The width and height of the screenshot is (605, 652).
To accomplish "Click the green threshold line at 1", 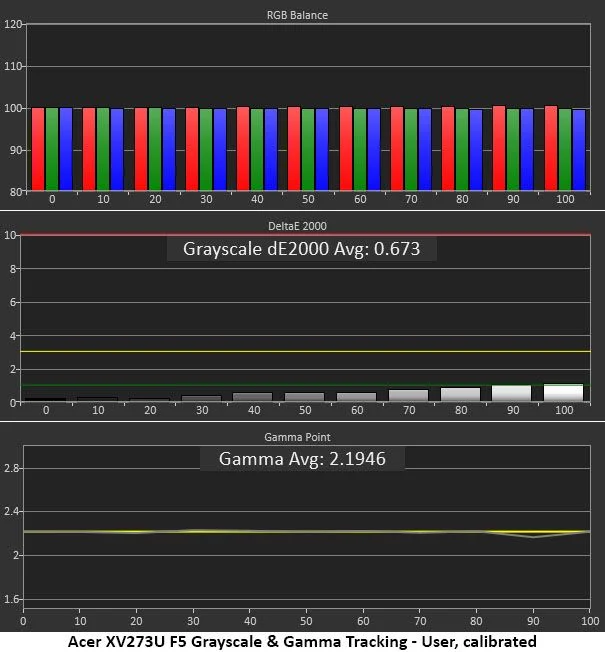I will 305,385.
